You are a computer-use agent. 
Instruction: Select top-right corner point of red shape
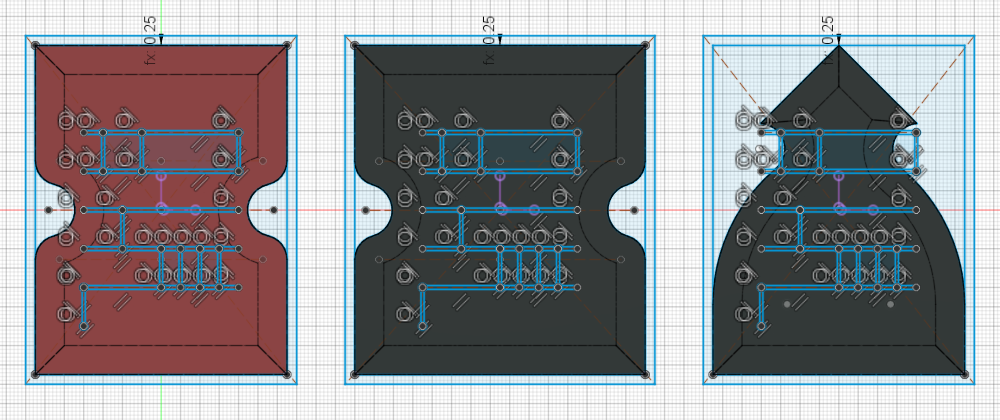(x=287, y=45)
